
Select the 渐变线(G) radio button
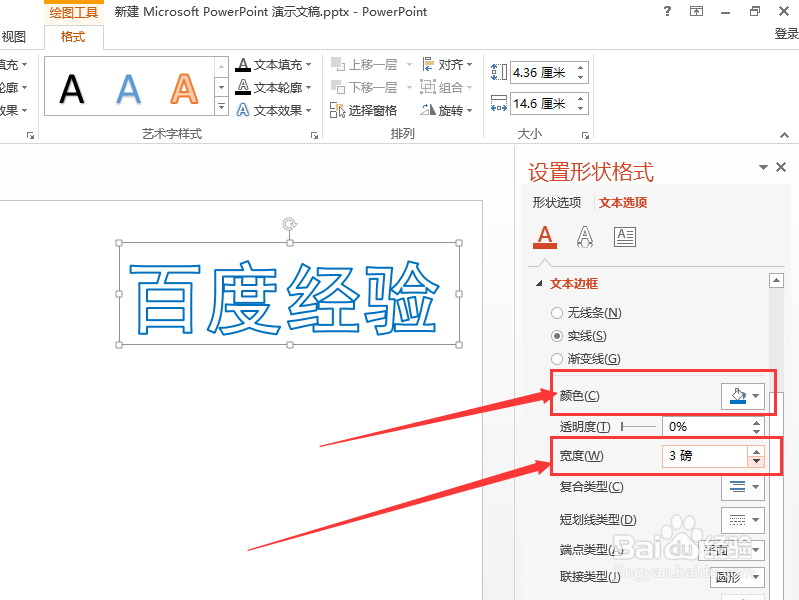[557, 359]
